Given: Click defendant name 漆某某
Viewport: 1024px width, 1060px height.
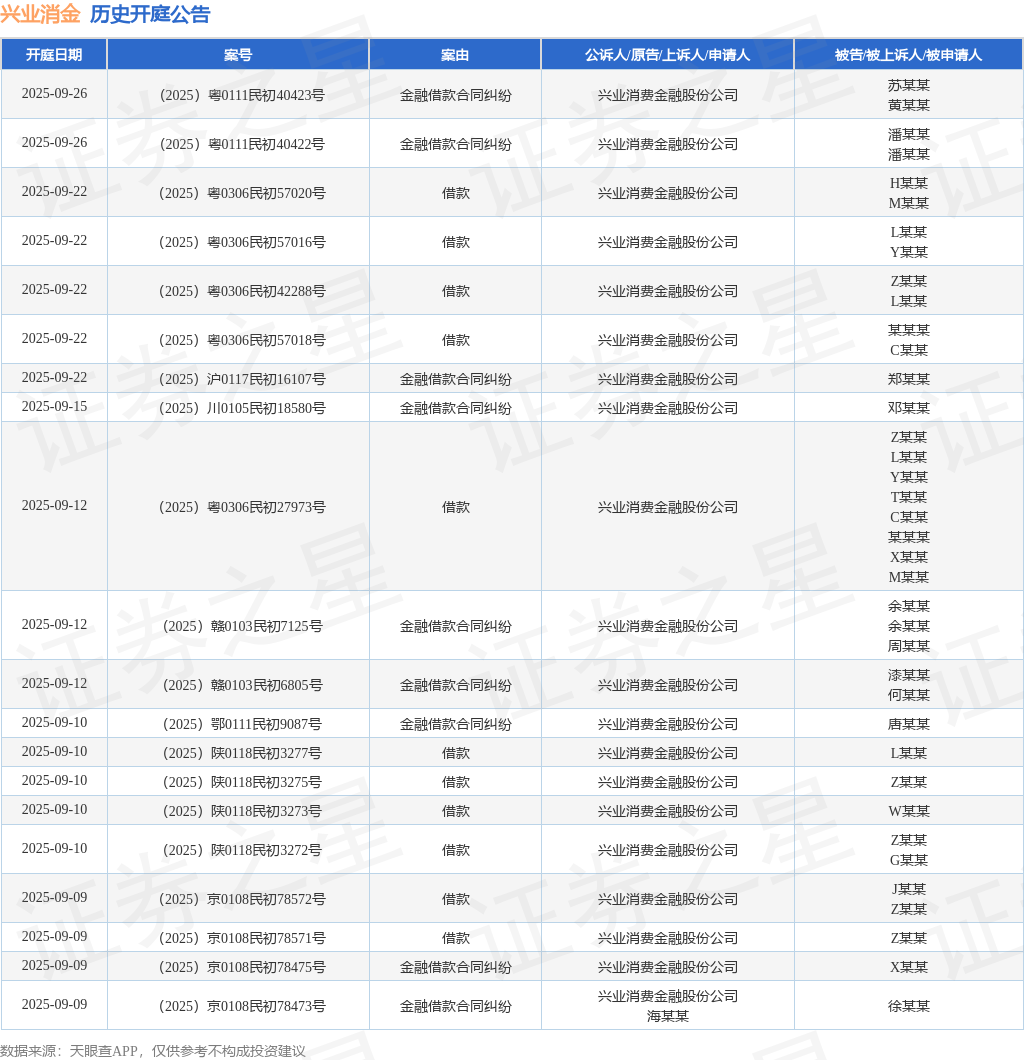Looking at the screenshot, I should 908,675.
